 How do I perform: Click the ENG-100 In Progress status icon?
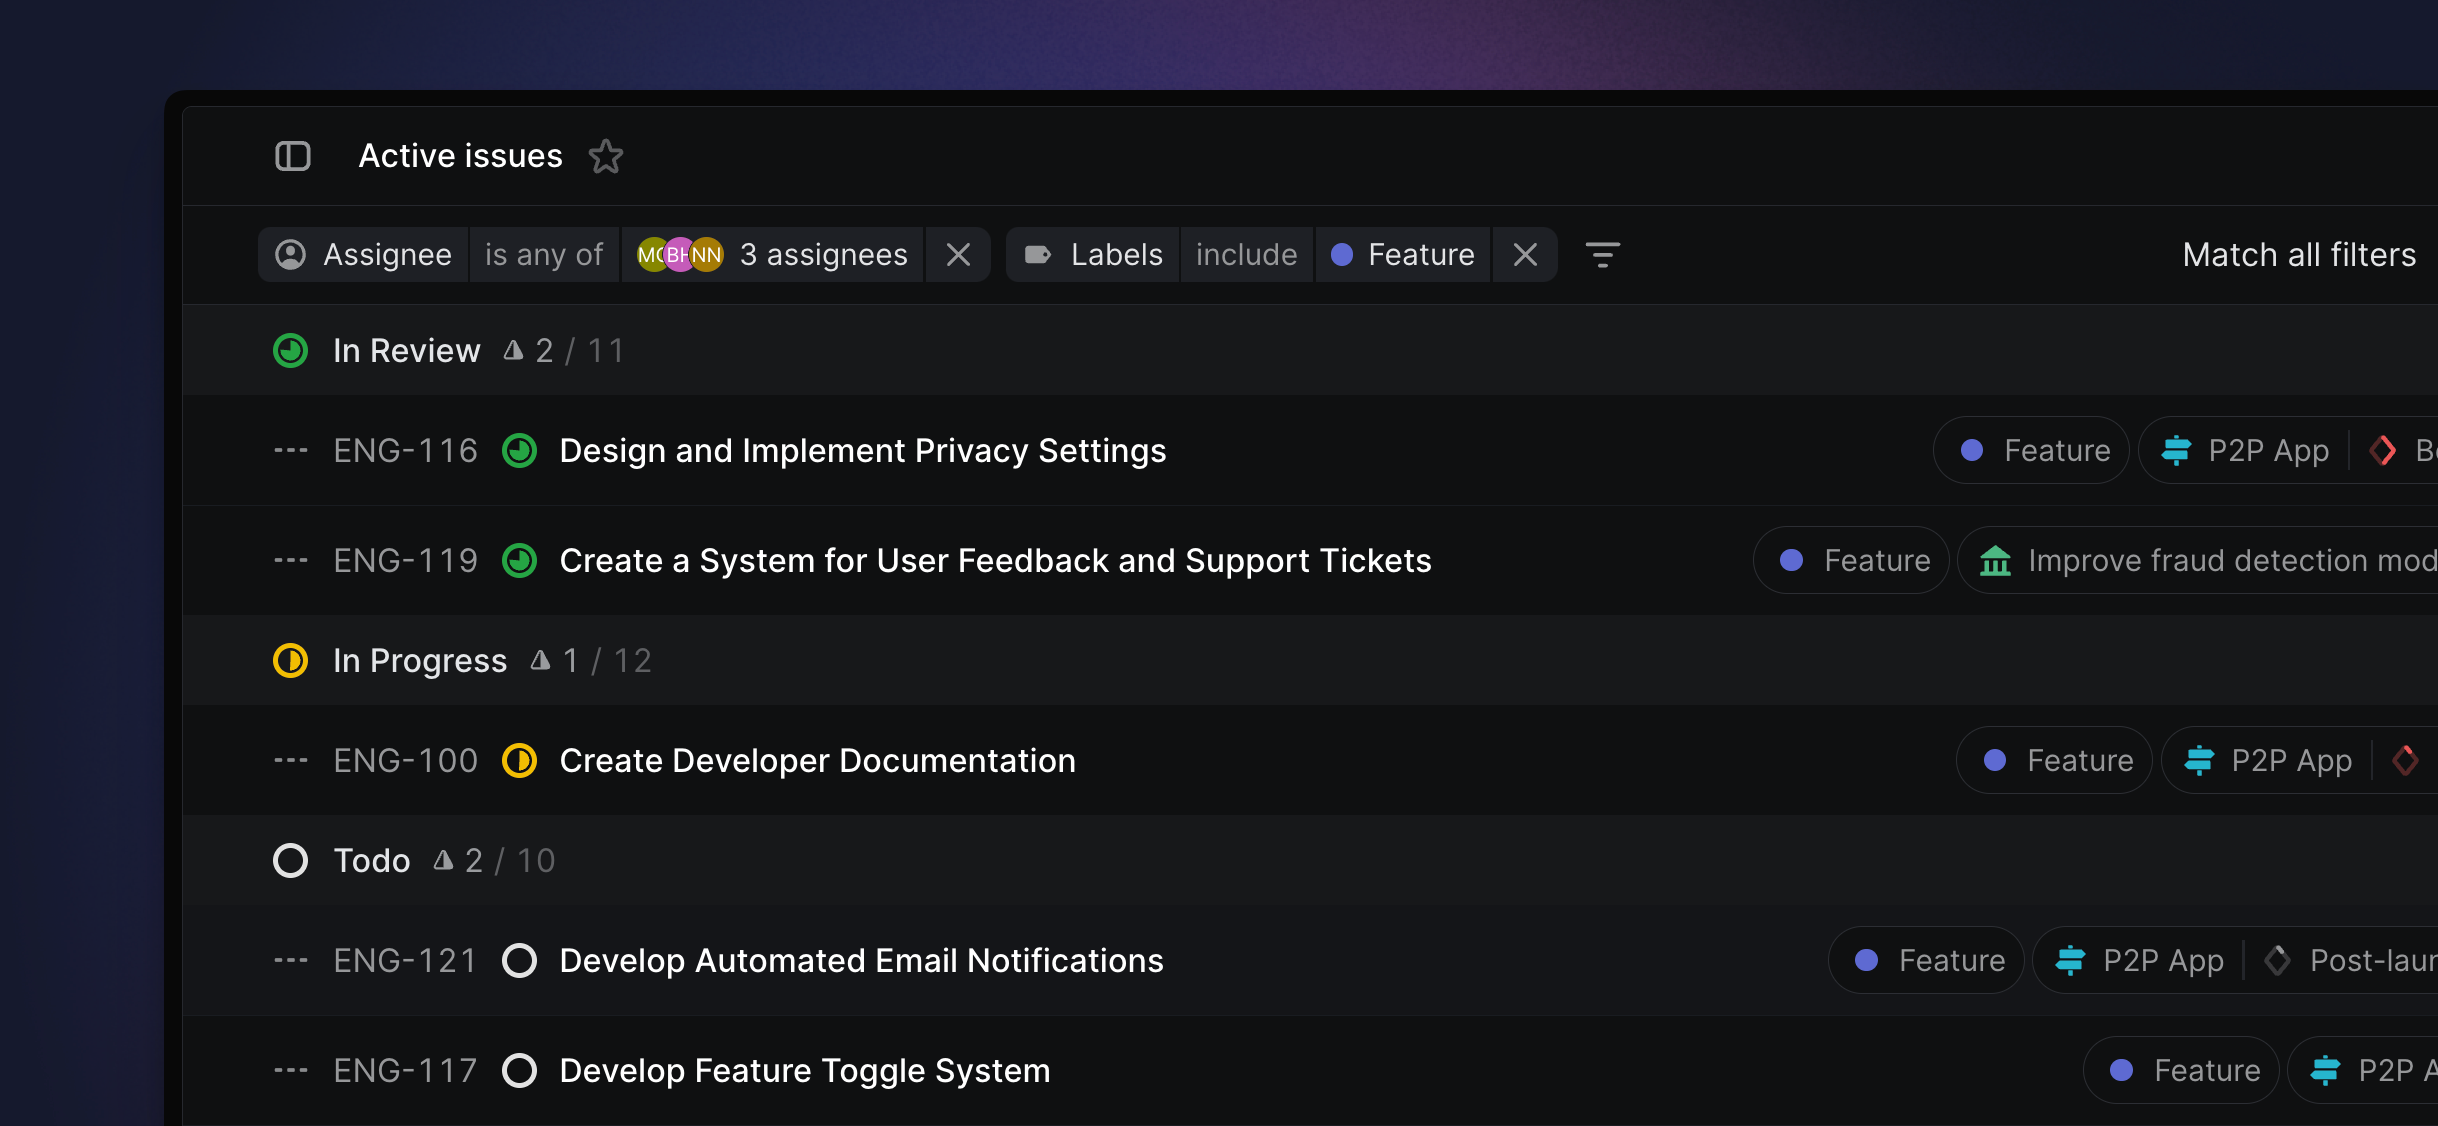[x=519, y=761]
